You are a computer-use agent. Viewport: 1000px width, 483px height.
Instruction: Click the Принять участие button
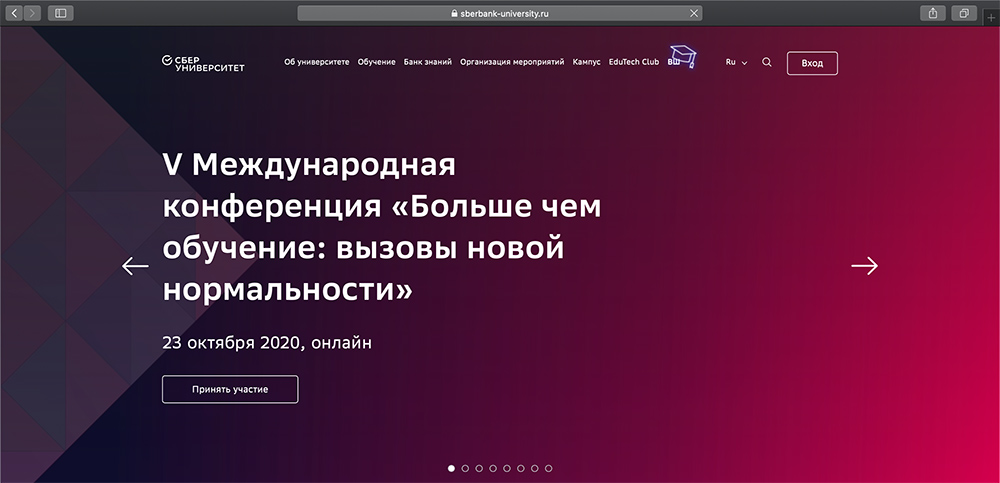coord(230,389)
